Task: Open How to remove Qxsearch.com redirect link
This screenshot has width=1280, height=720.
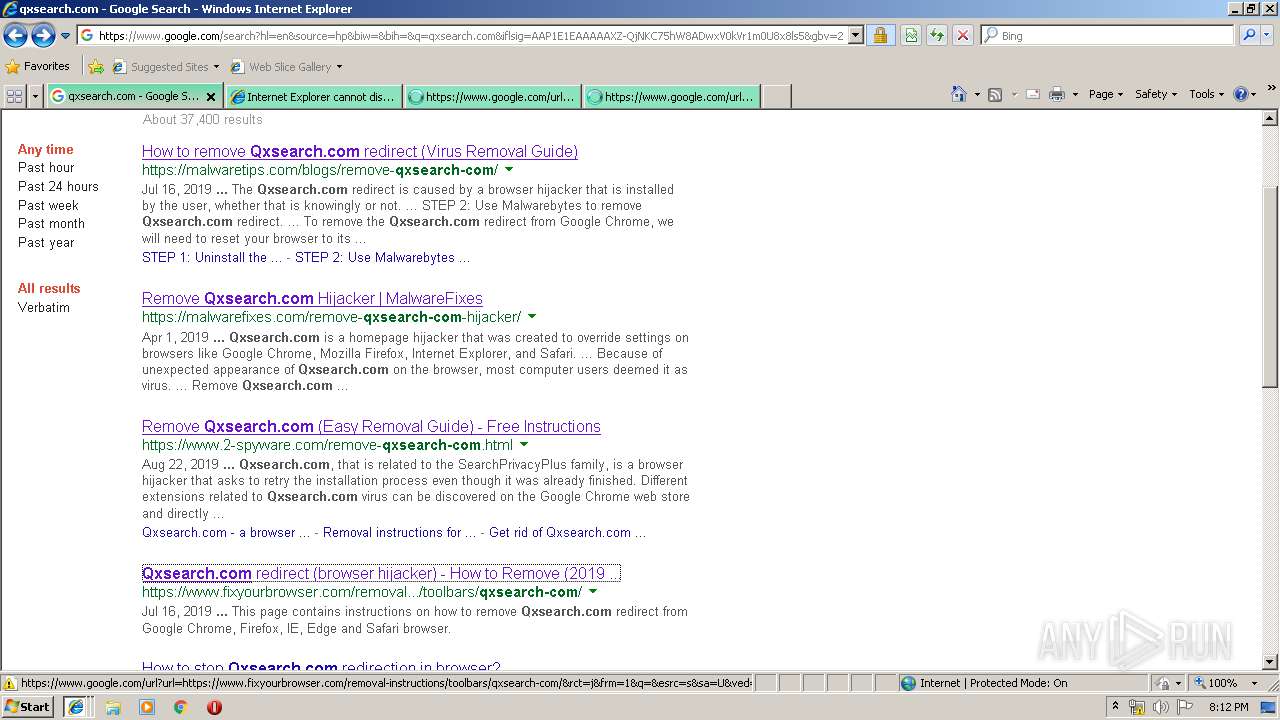Action: (x=360, y=152)
